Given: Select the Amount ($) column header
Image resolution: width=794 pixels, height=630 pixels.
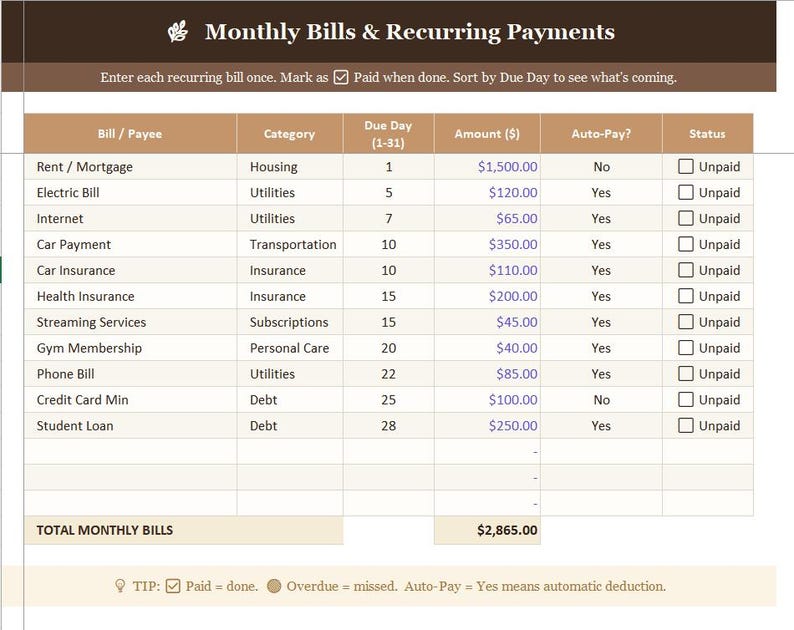Looking at the screenshot, I should 487,134.
